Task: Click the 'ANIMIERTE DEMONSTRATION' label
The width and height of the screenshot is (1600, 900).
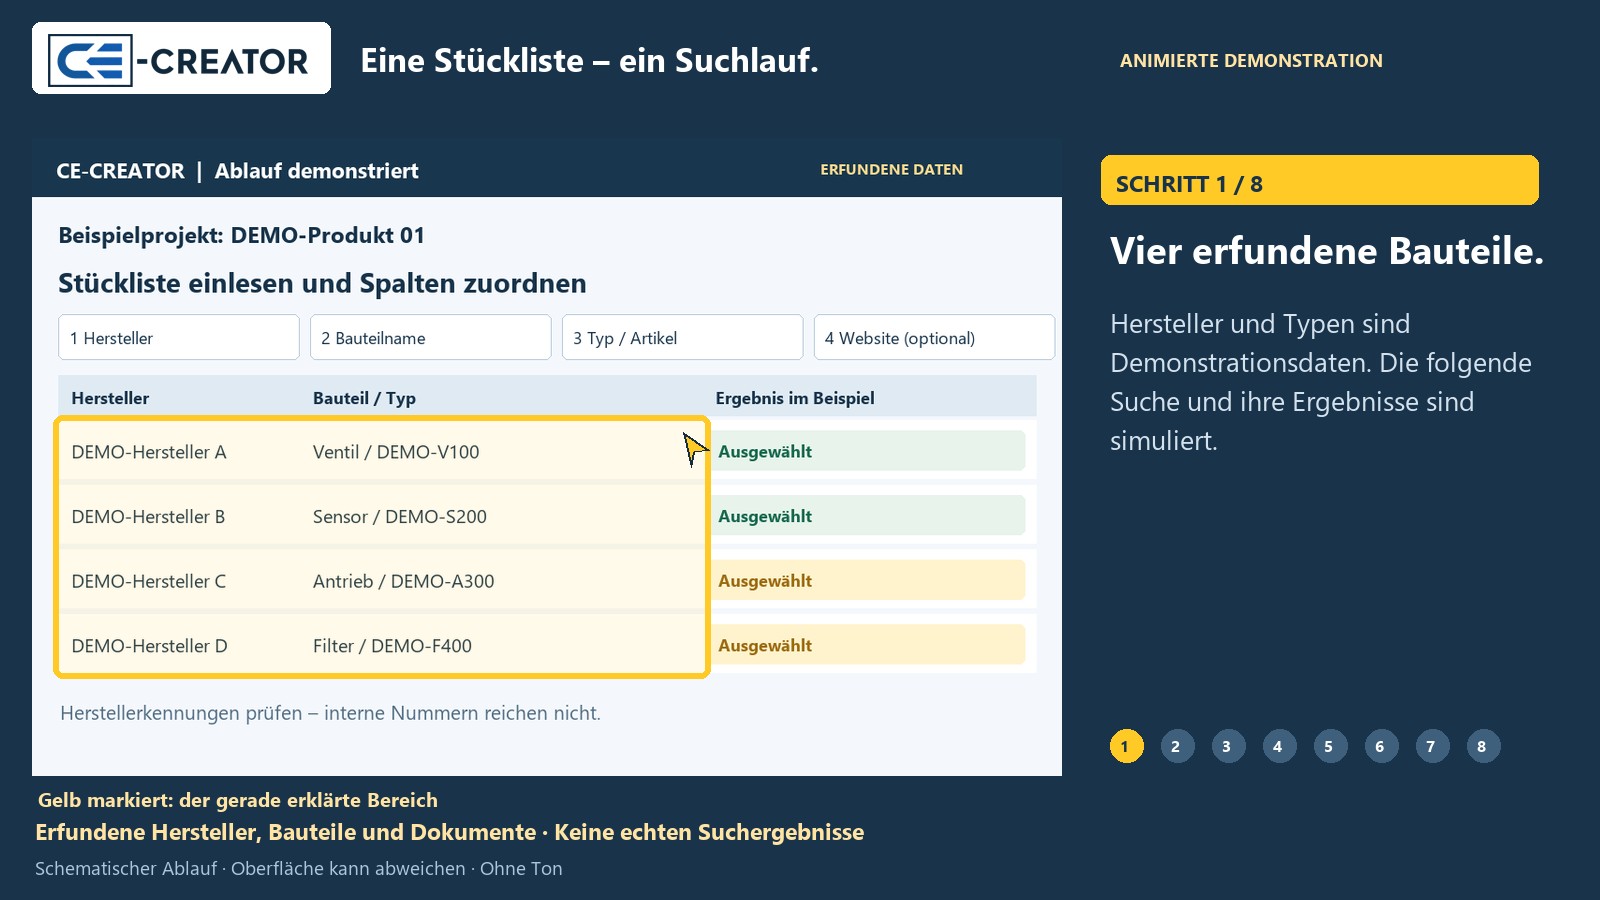Action: pos(1251,61)
